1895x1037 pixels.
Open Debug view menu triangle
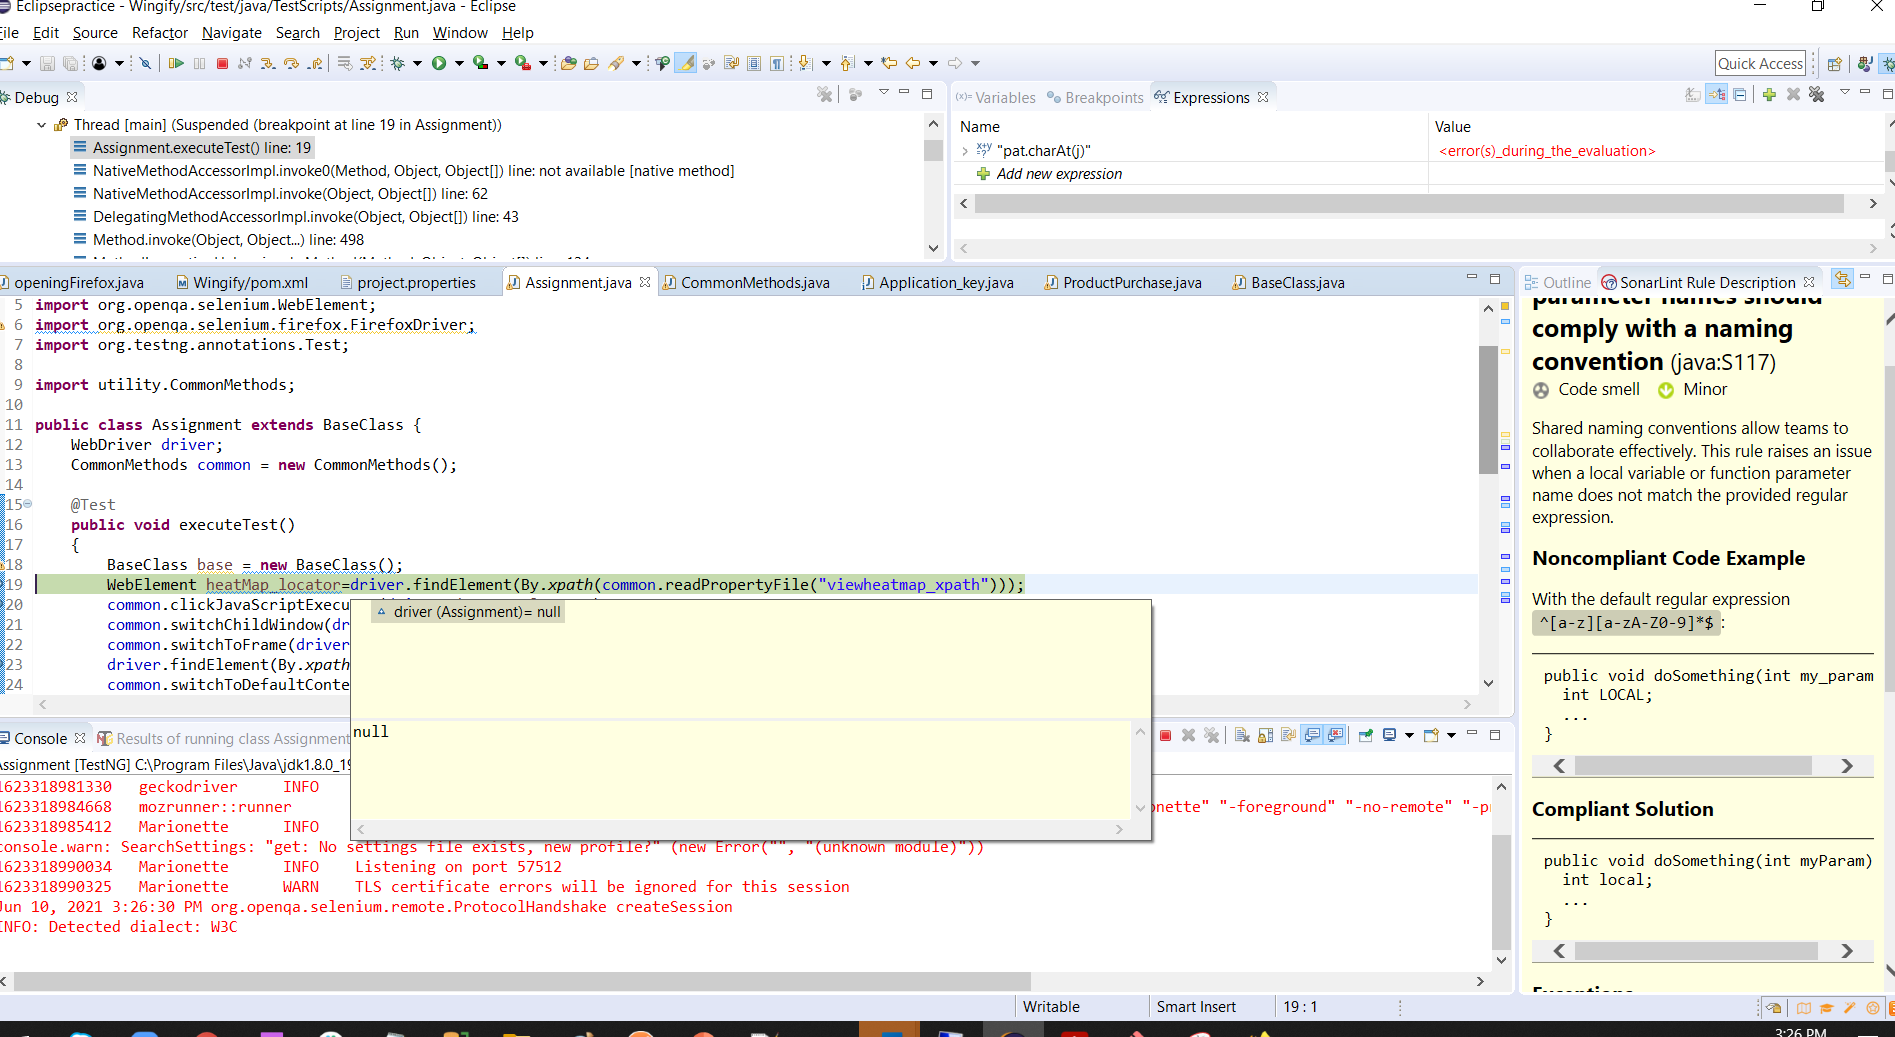coord(883,93)
